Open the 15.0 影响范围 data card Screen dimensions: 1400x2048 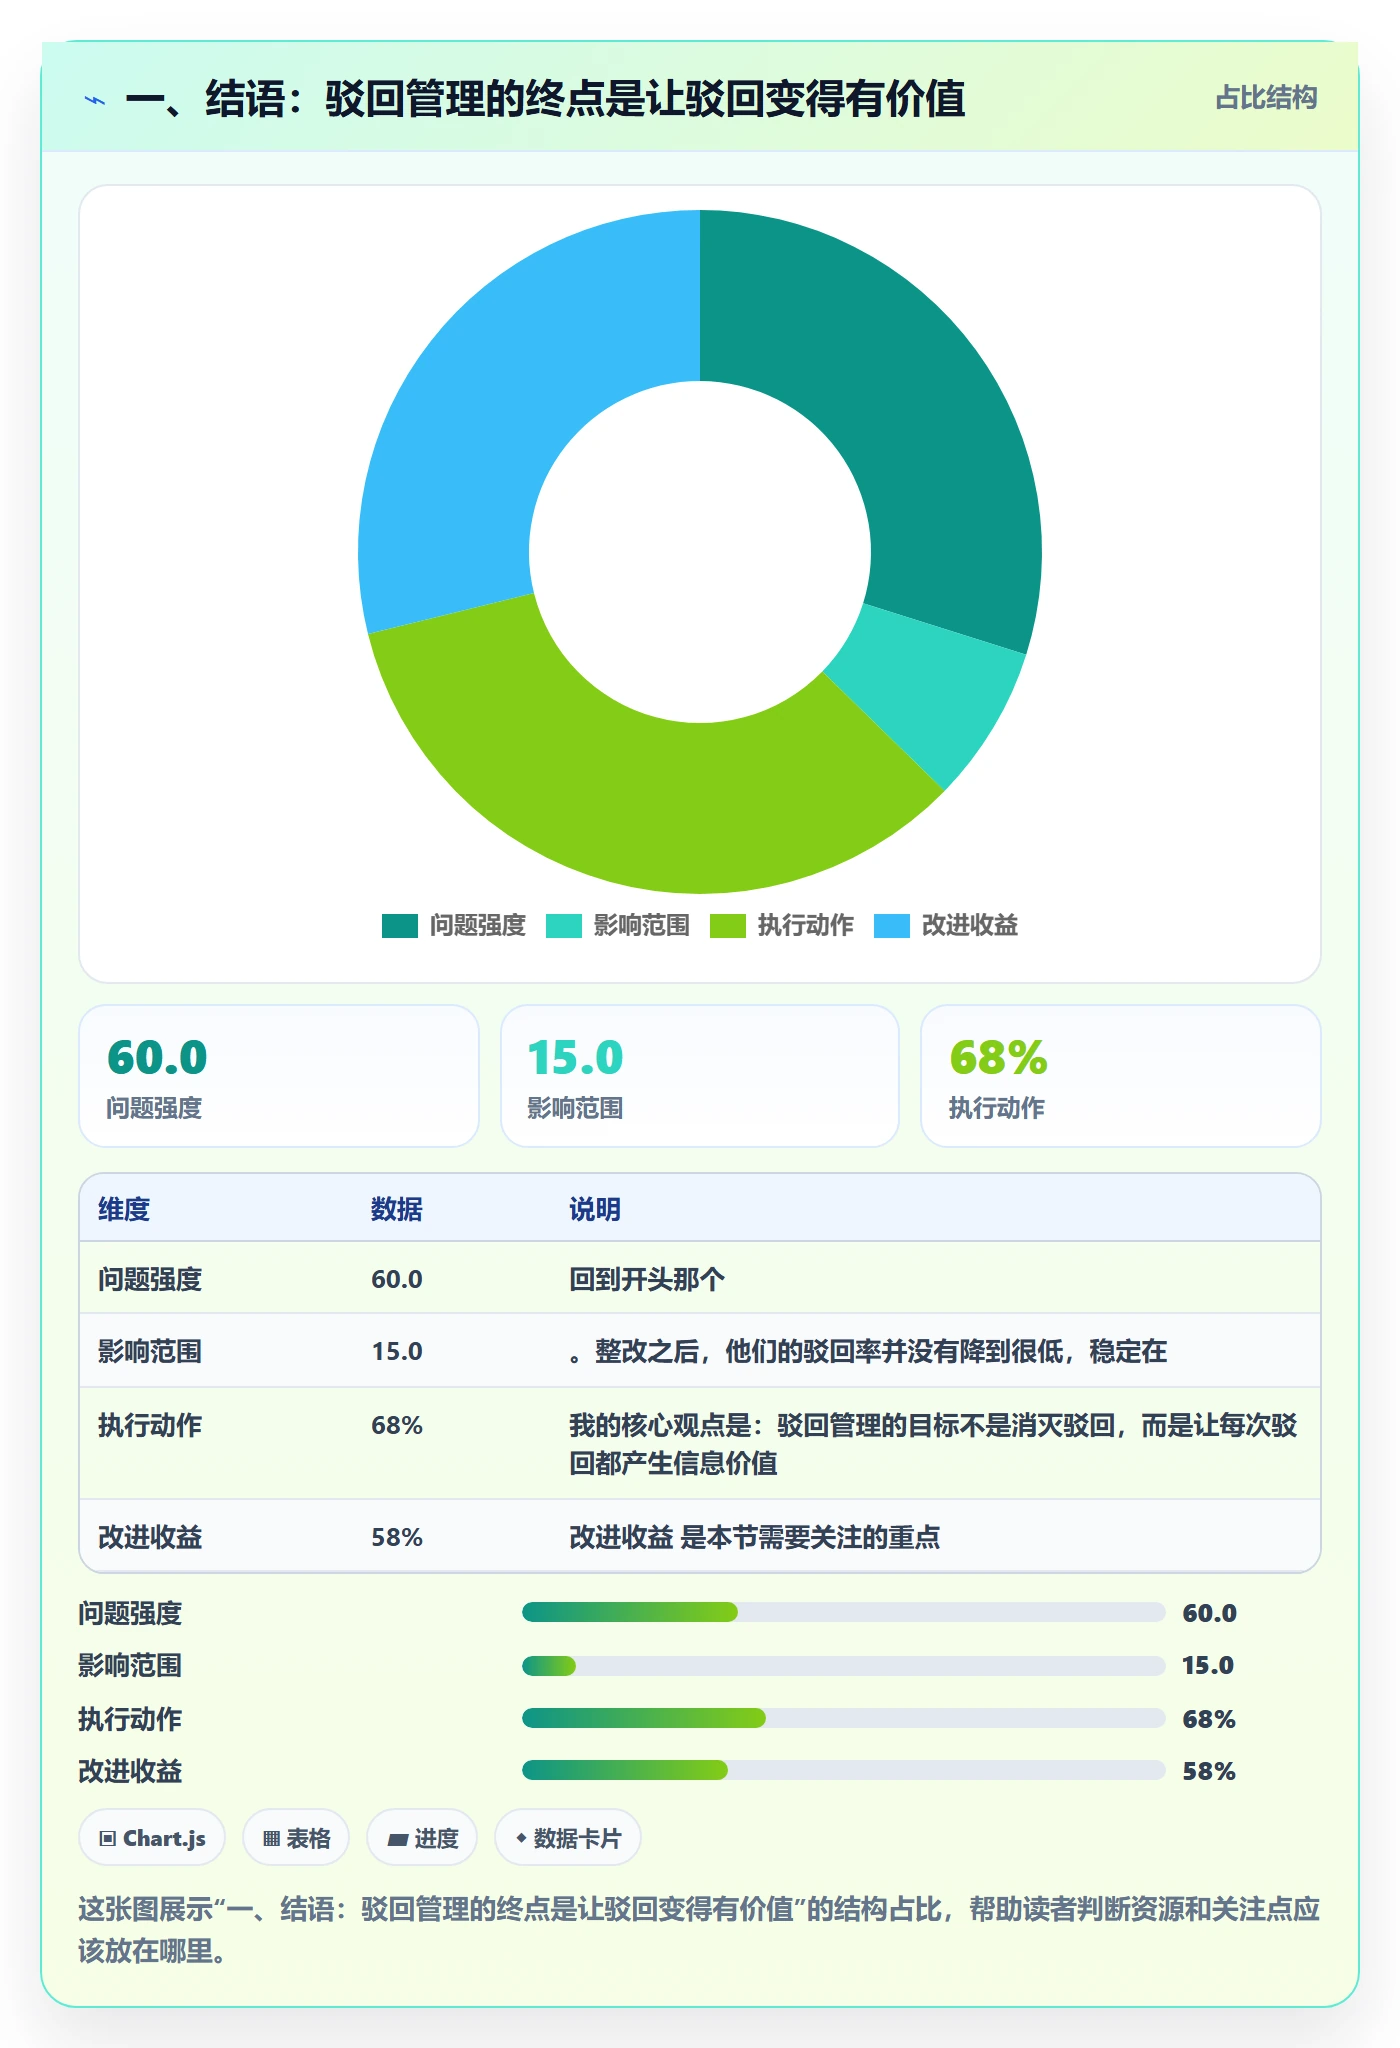pos(700,1076)
